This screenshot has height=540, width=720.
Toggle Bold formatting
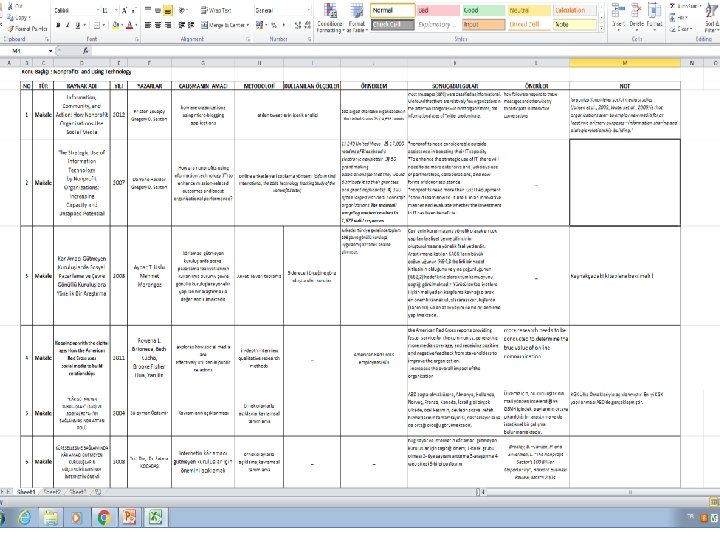coord(58,25)
